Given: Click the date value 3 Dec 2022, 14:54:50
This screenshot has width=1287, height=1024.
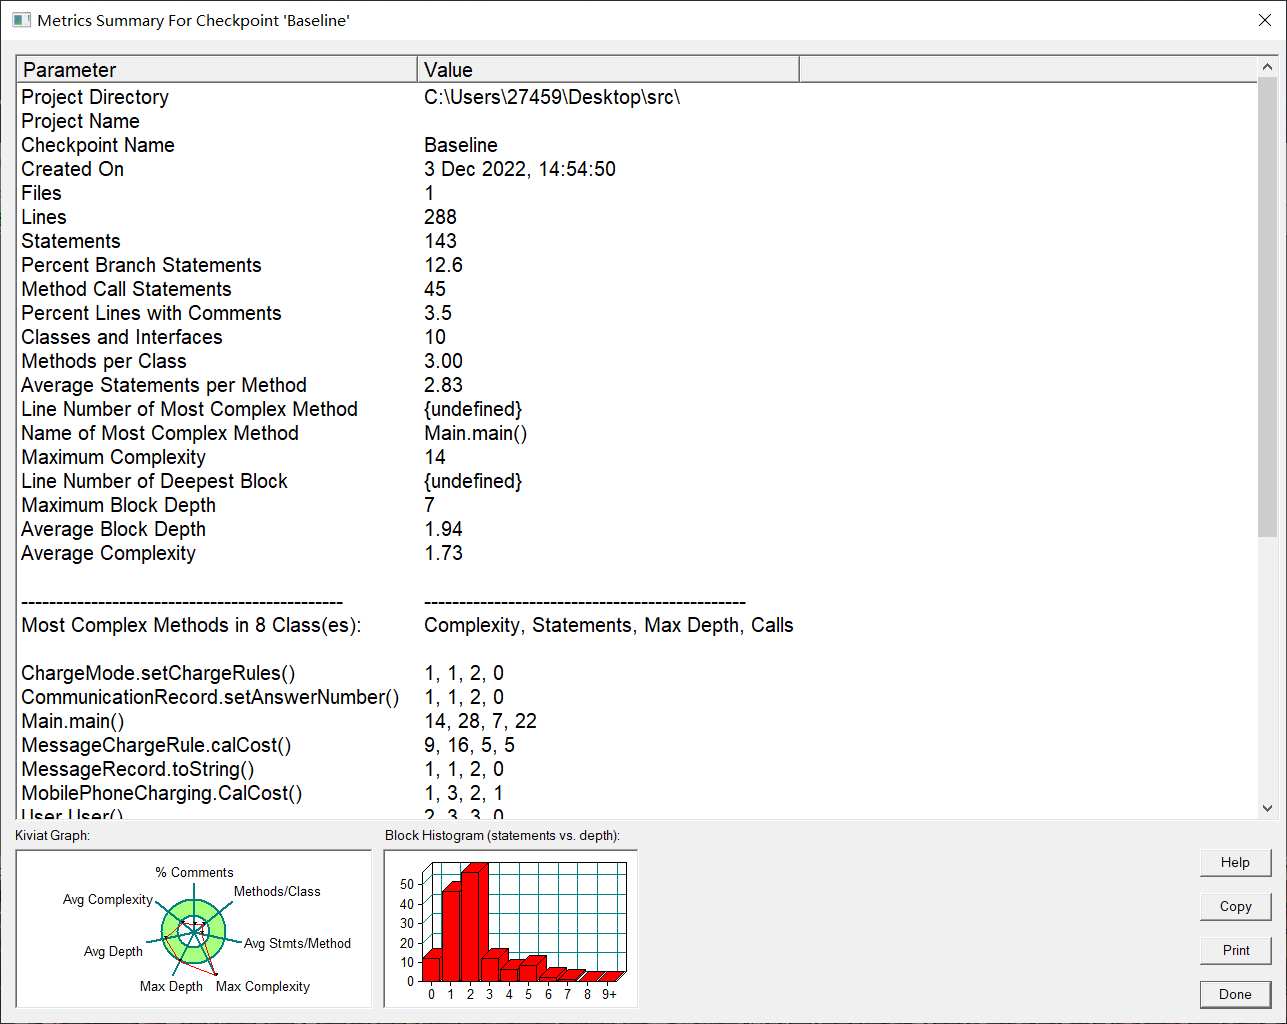Looking at the screenshot, I should (520, 169).
